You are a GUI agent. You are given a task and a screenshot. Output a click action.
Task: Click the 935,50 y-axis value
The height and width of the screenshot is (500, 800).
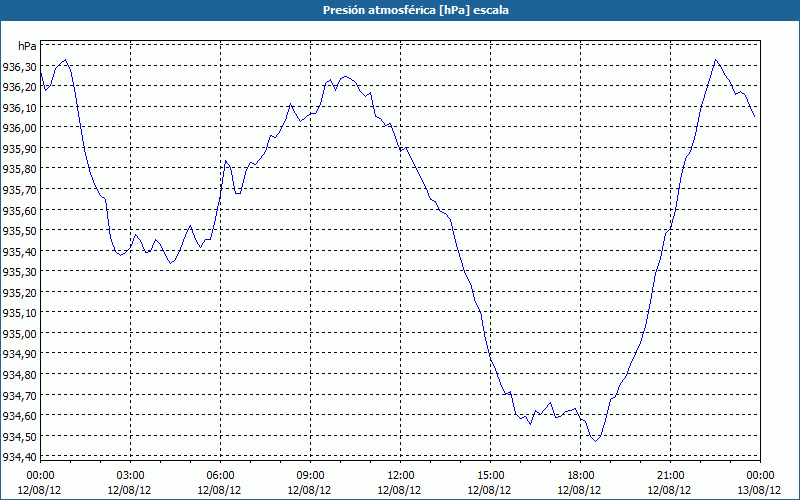click(x=19, y=231)
